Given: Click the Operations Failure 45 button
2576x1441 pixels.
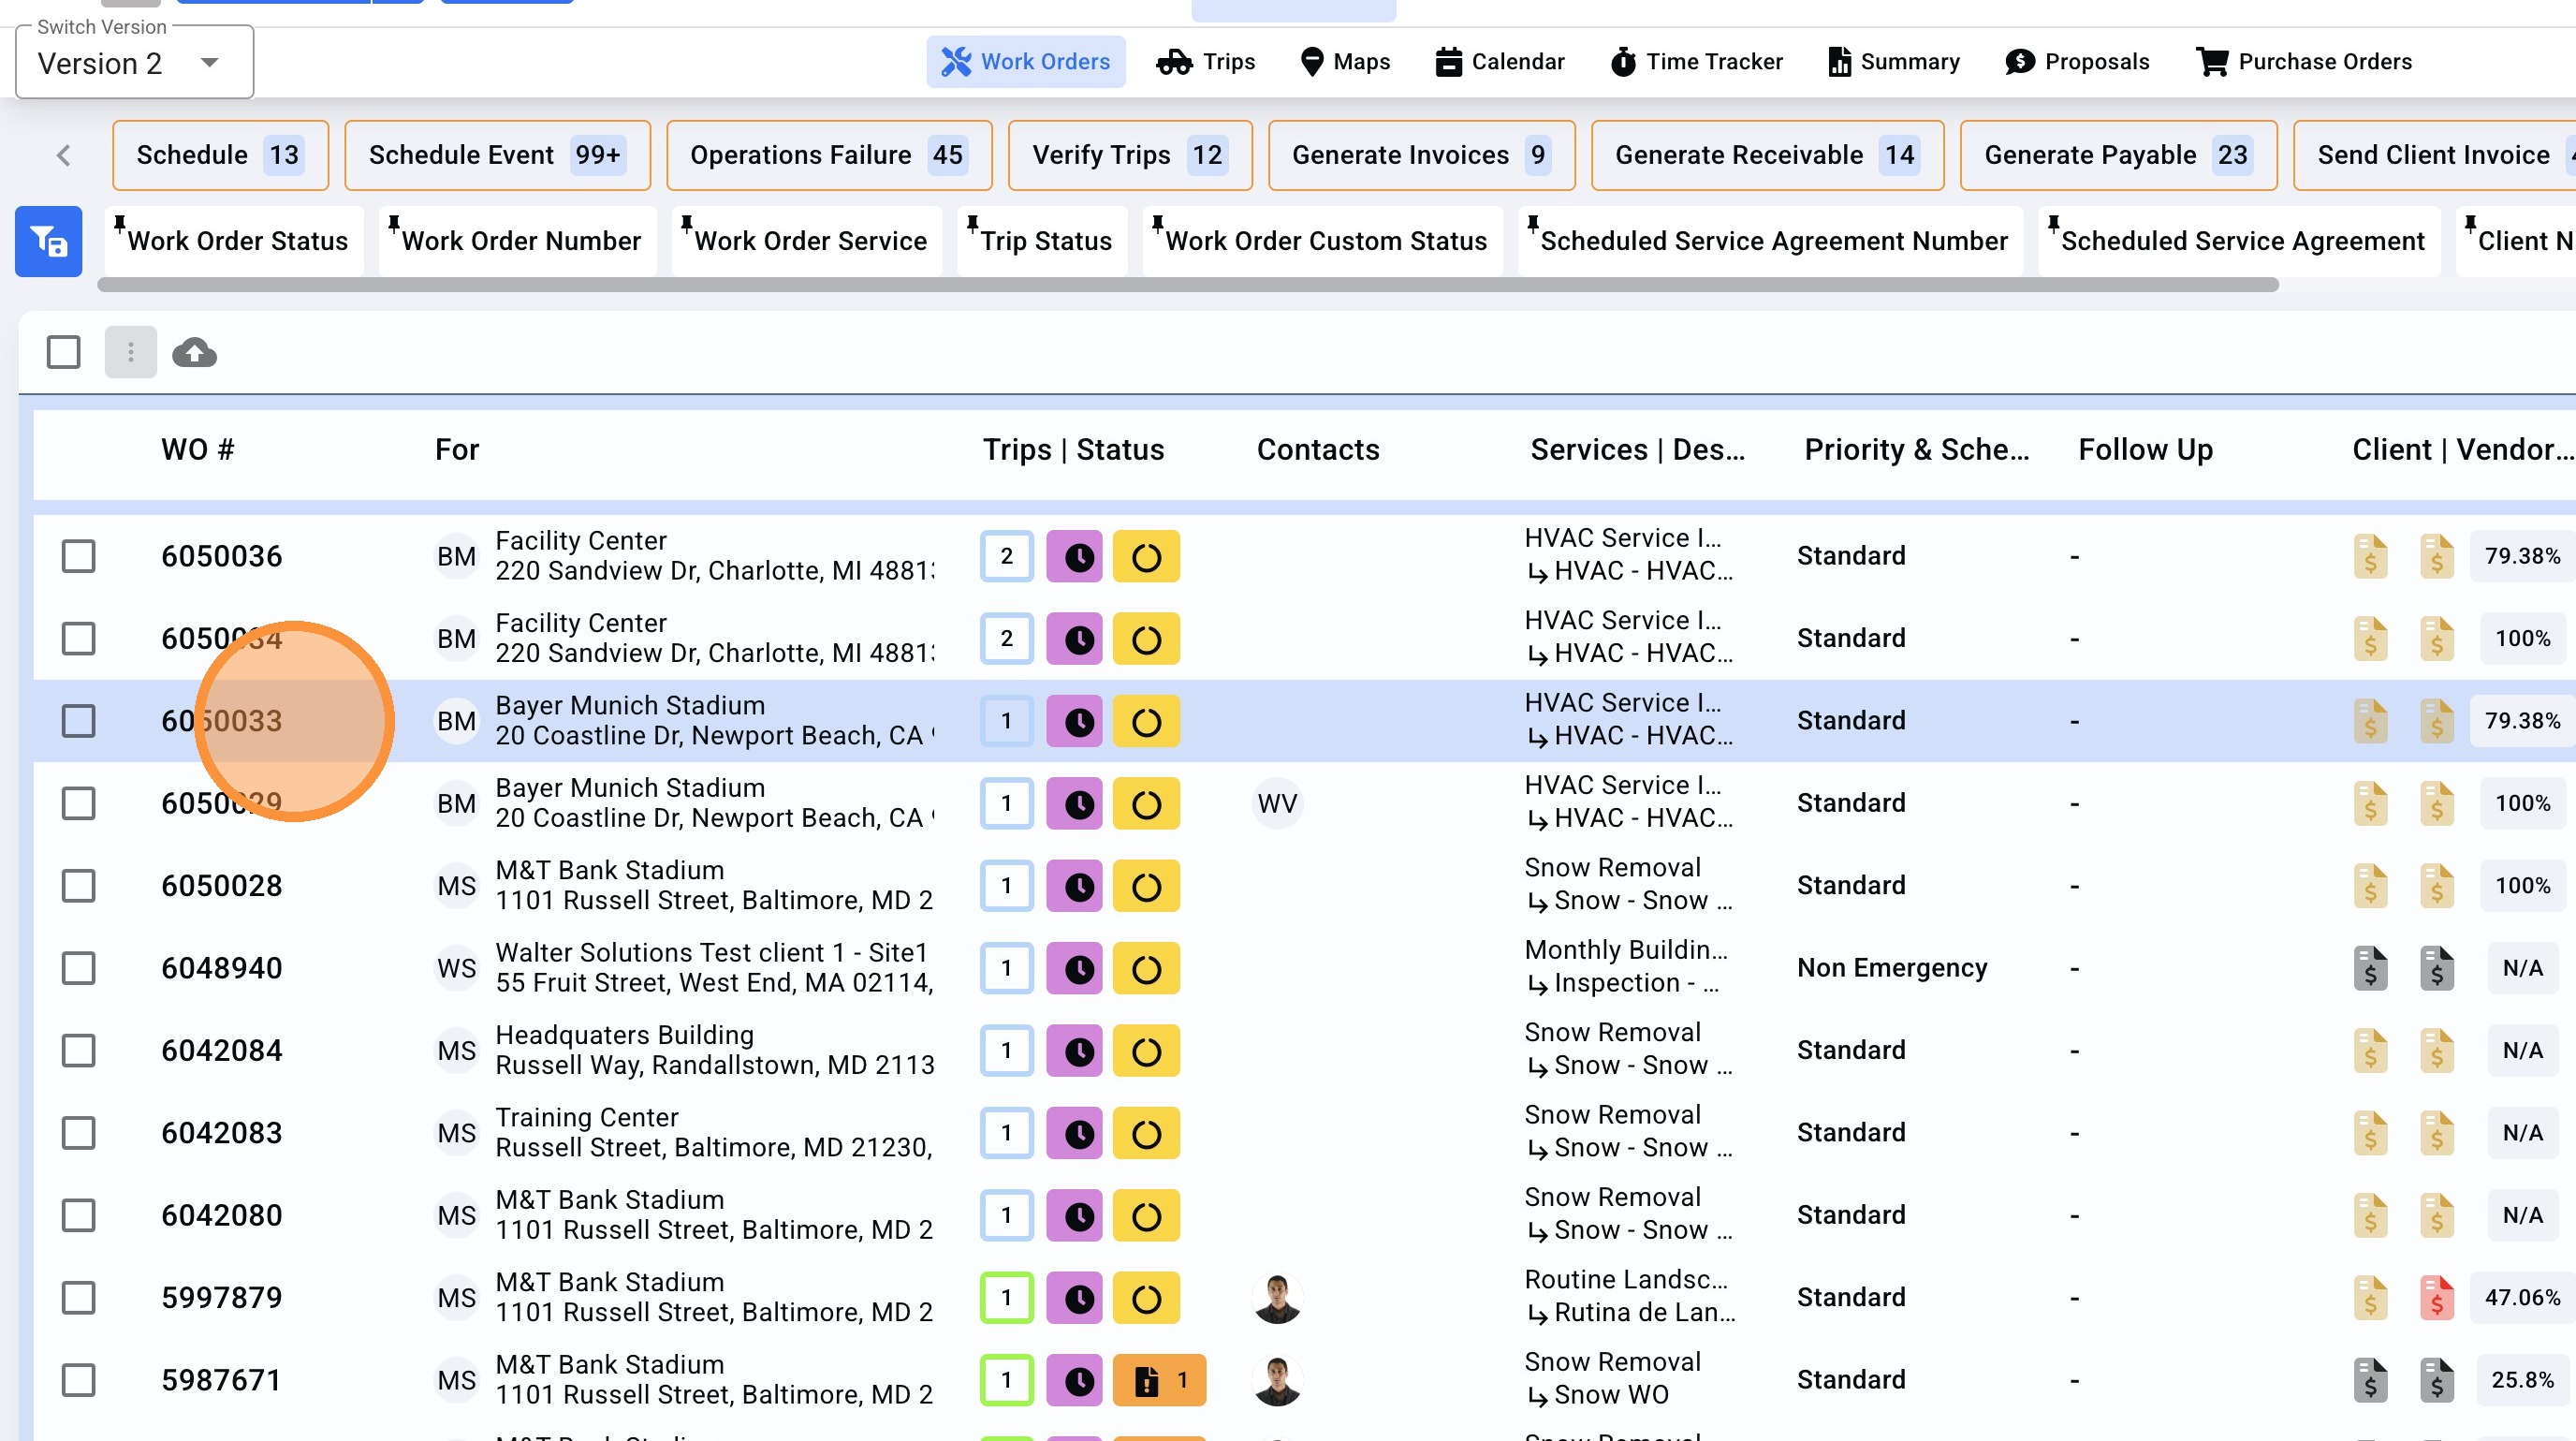Looking at the screenshot, I should tap(828, 155).
